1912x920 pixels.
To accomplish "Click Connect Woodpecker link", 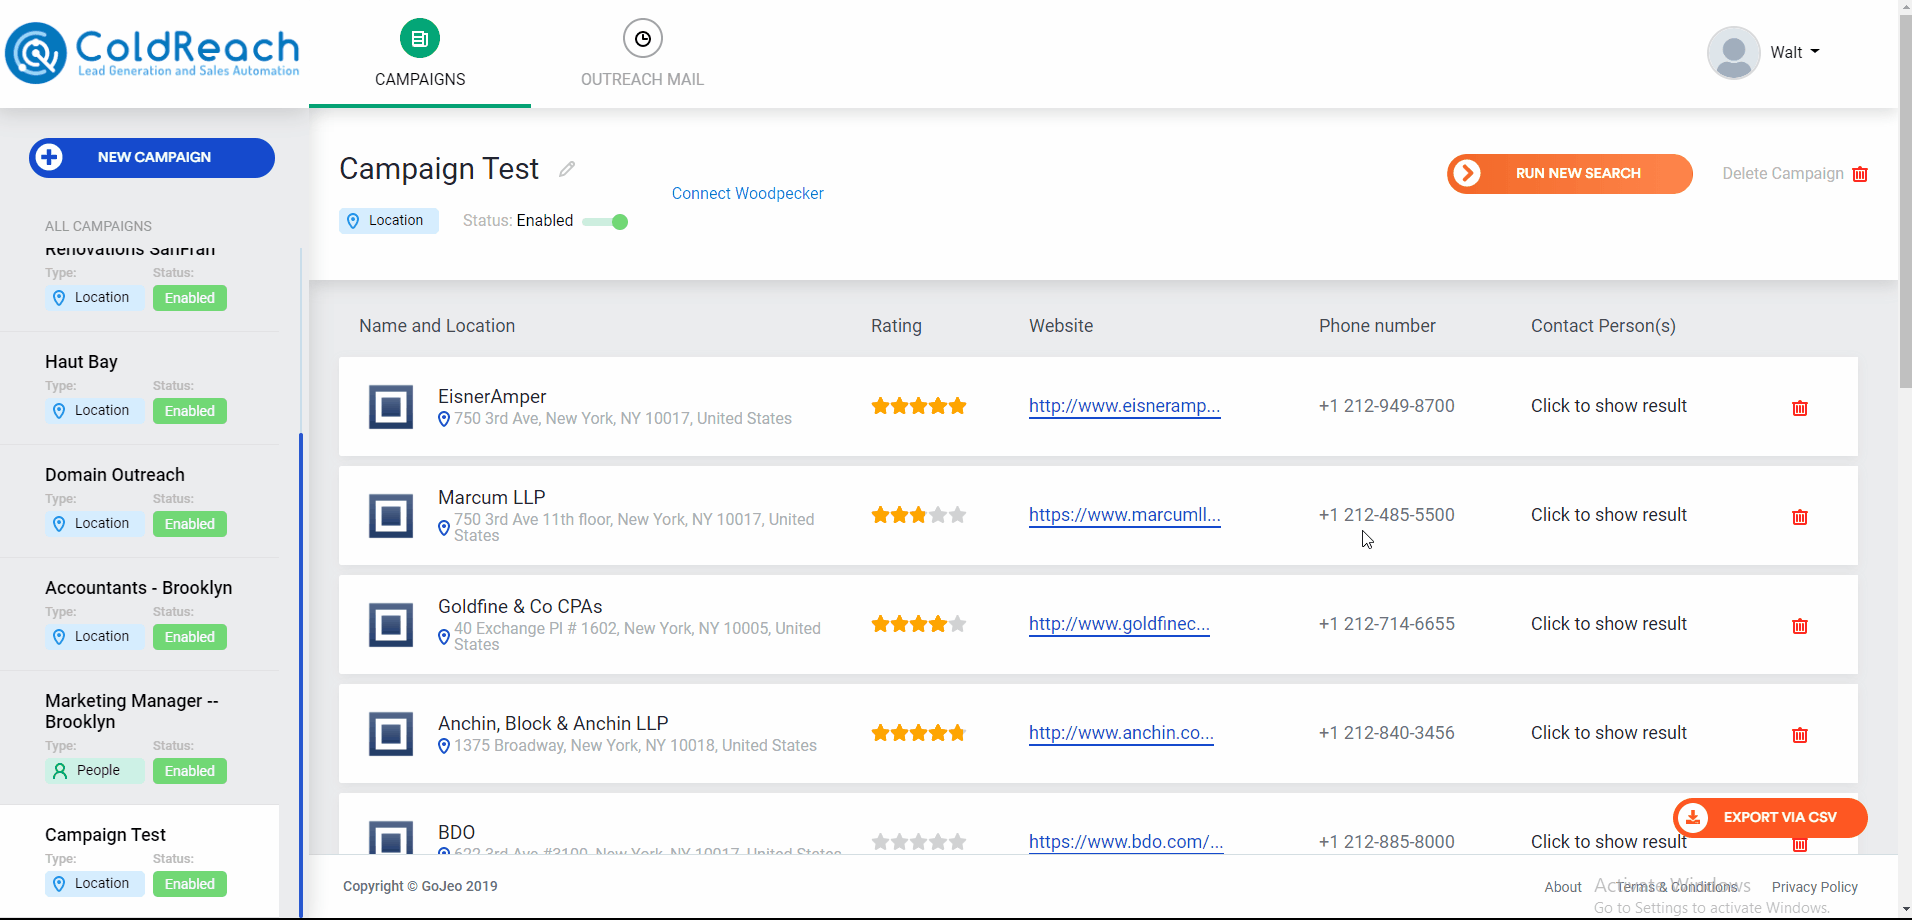I will (747, 193).
